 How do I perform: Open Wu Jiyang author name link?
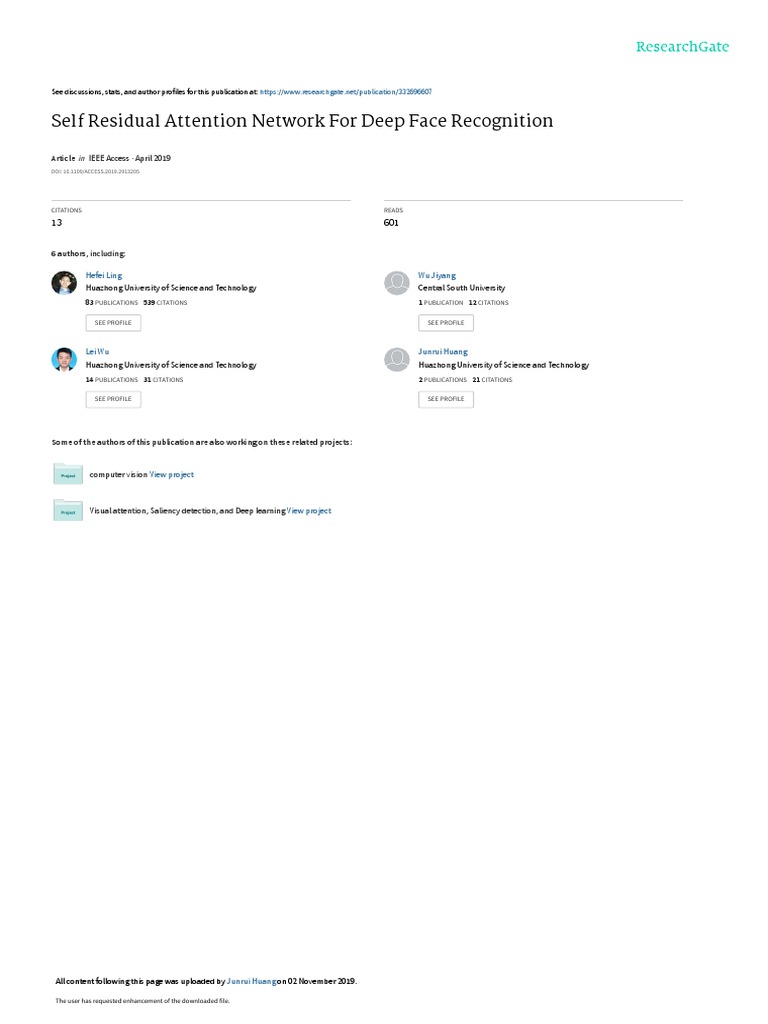click(x=437, y=276)
